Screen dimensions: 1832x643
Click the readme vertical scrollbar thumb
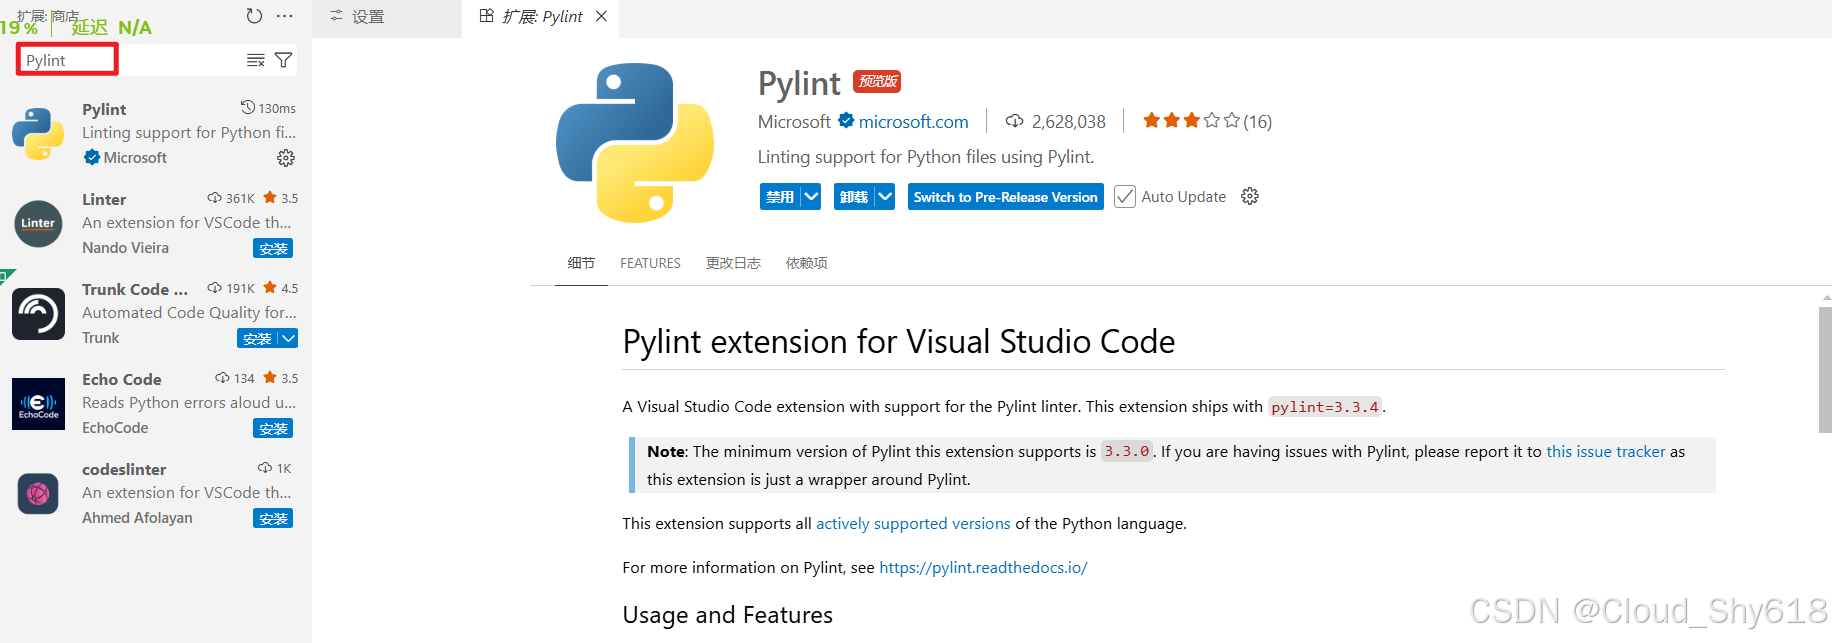[1825, 370]
